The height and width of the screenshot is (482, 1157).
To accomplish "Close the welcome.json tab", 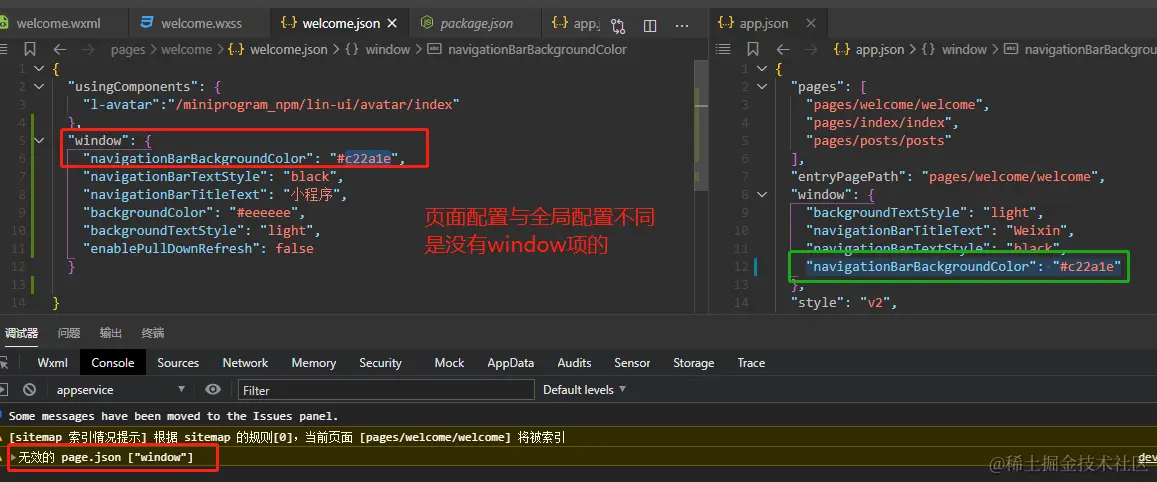I will 393,24.
